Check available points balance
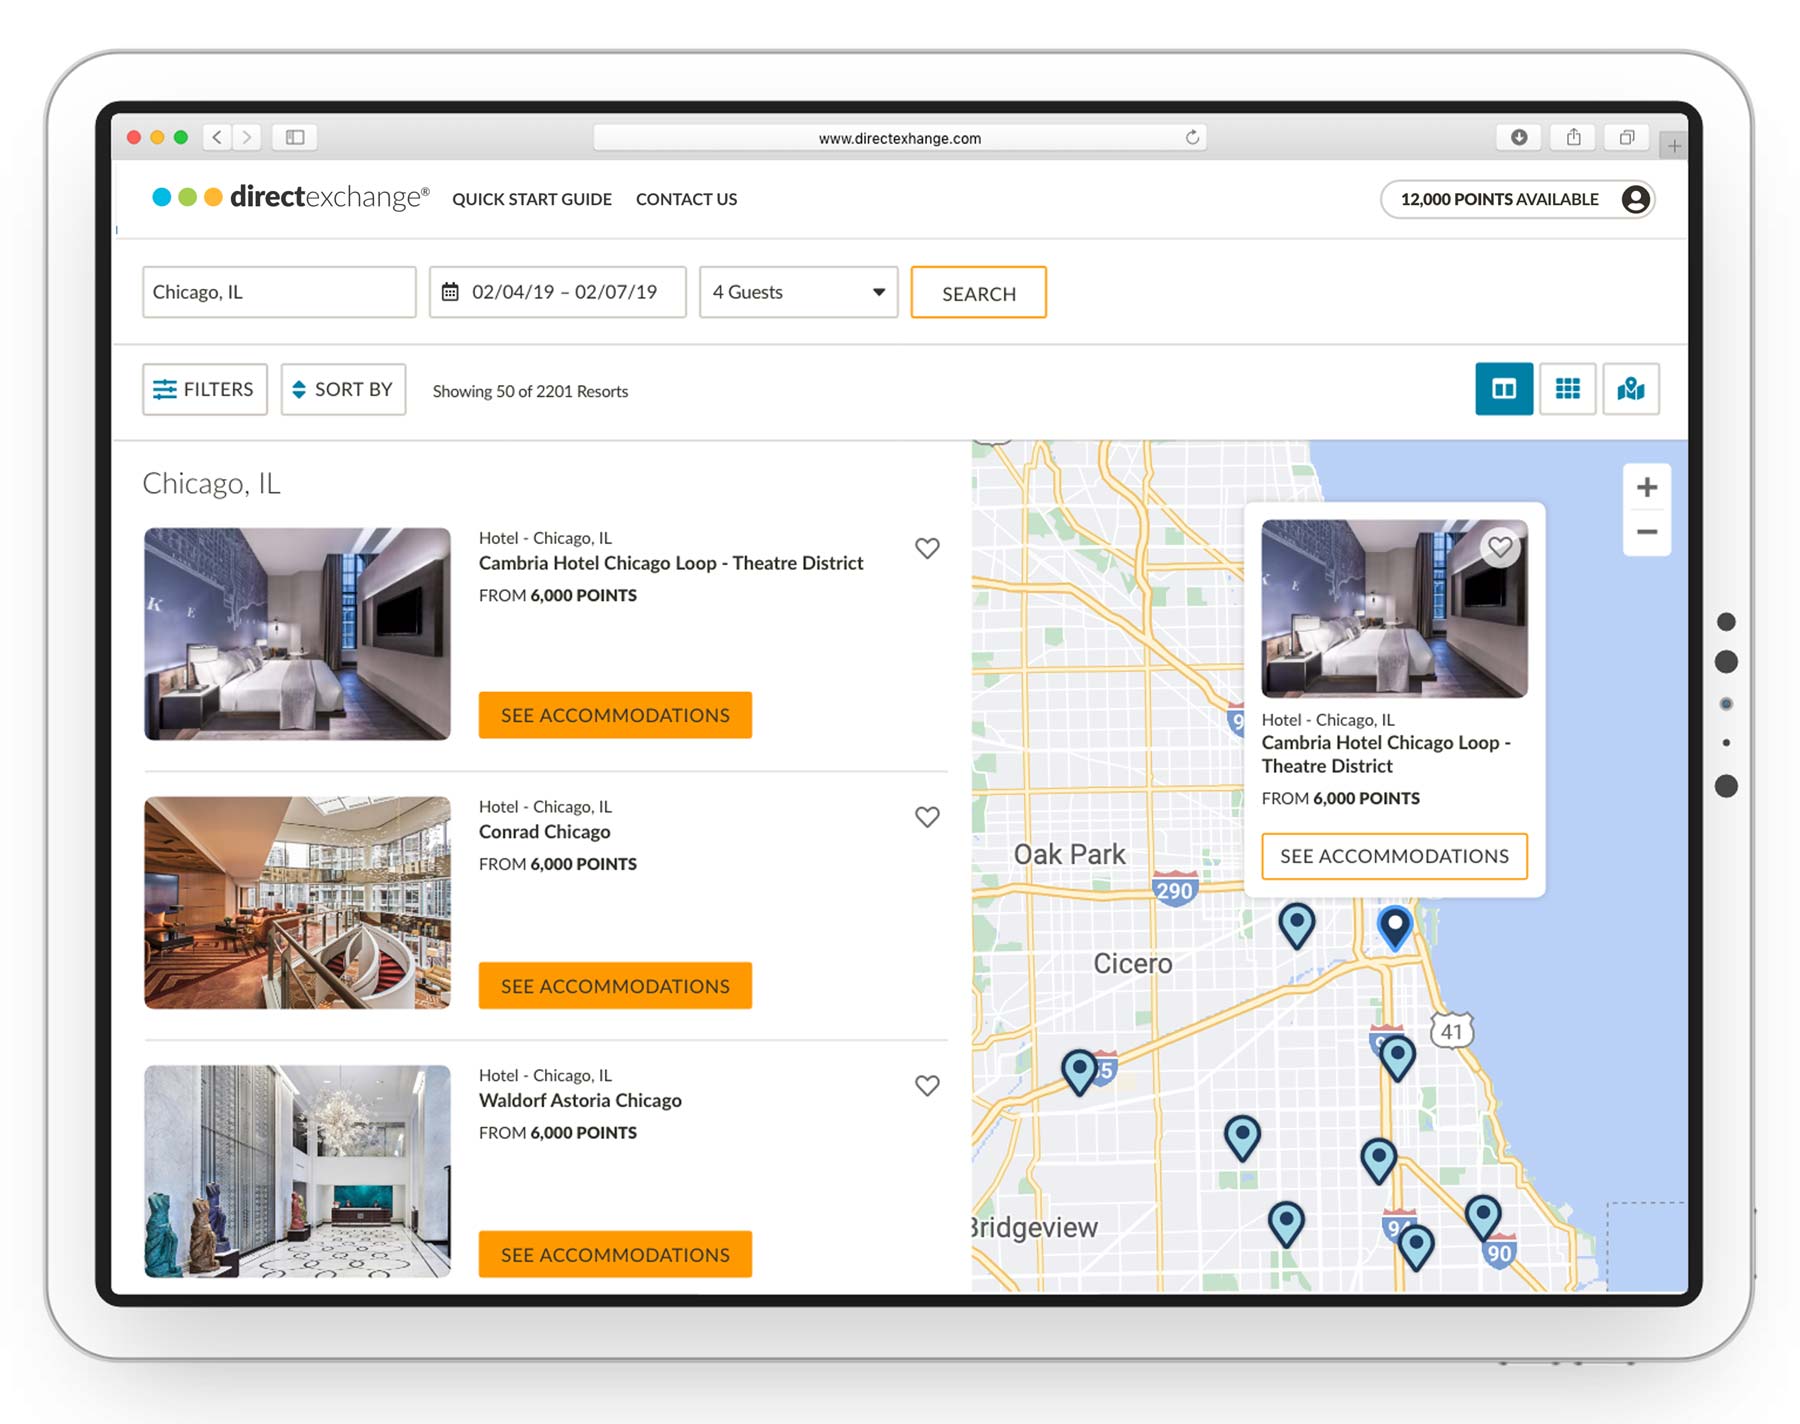This screenshot has height=1424, width=1800. point(1498,199)
